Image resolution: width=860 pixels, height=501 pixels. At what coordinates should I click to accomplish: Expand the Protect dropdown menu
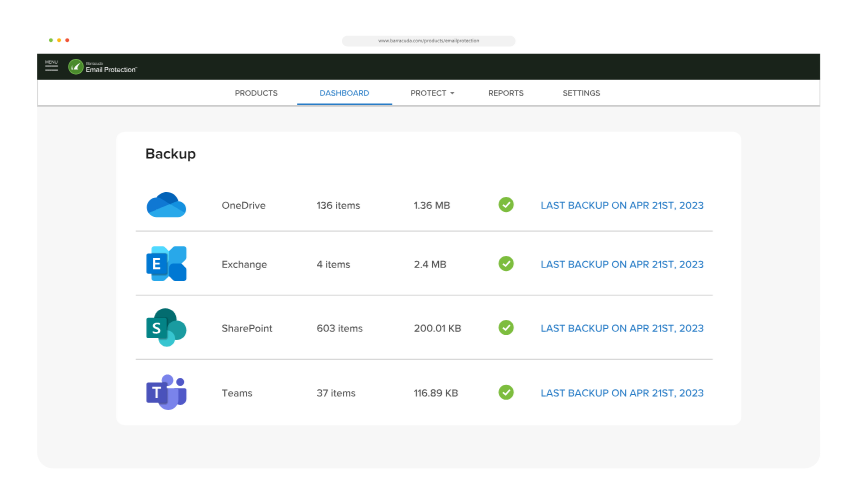(432, 93)
